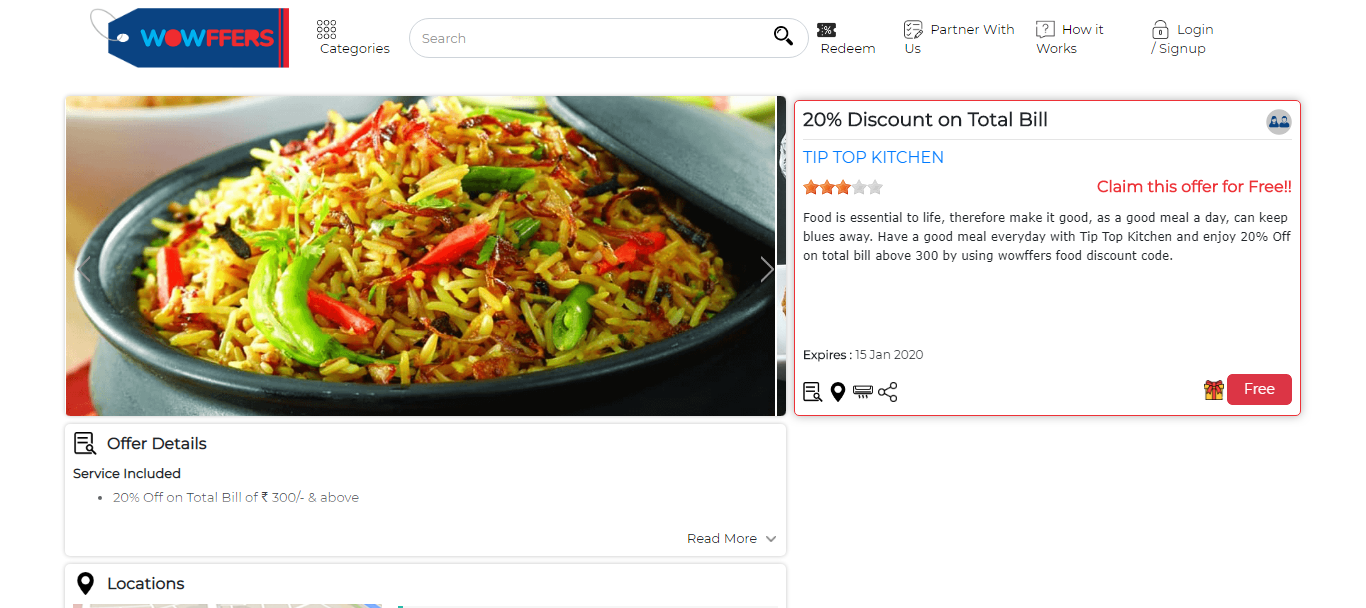Open the How it Works page

1070,38
